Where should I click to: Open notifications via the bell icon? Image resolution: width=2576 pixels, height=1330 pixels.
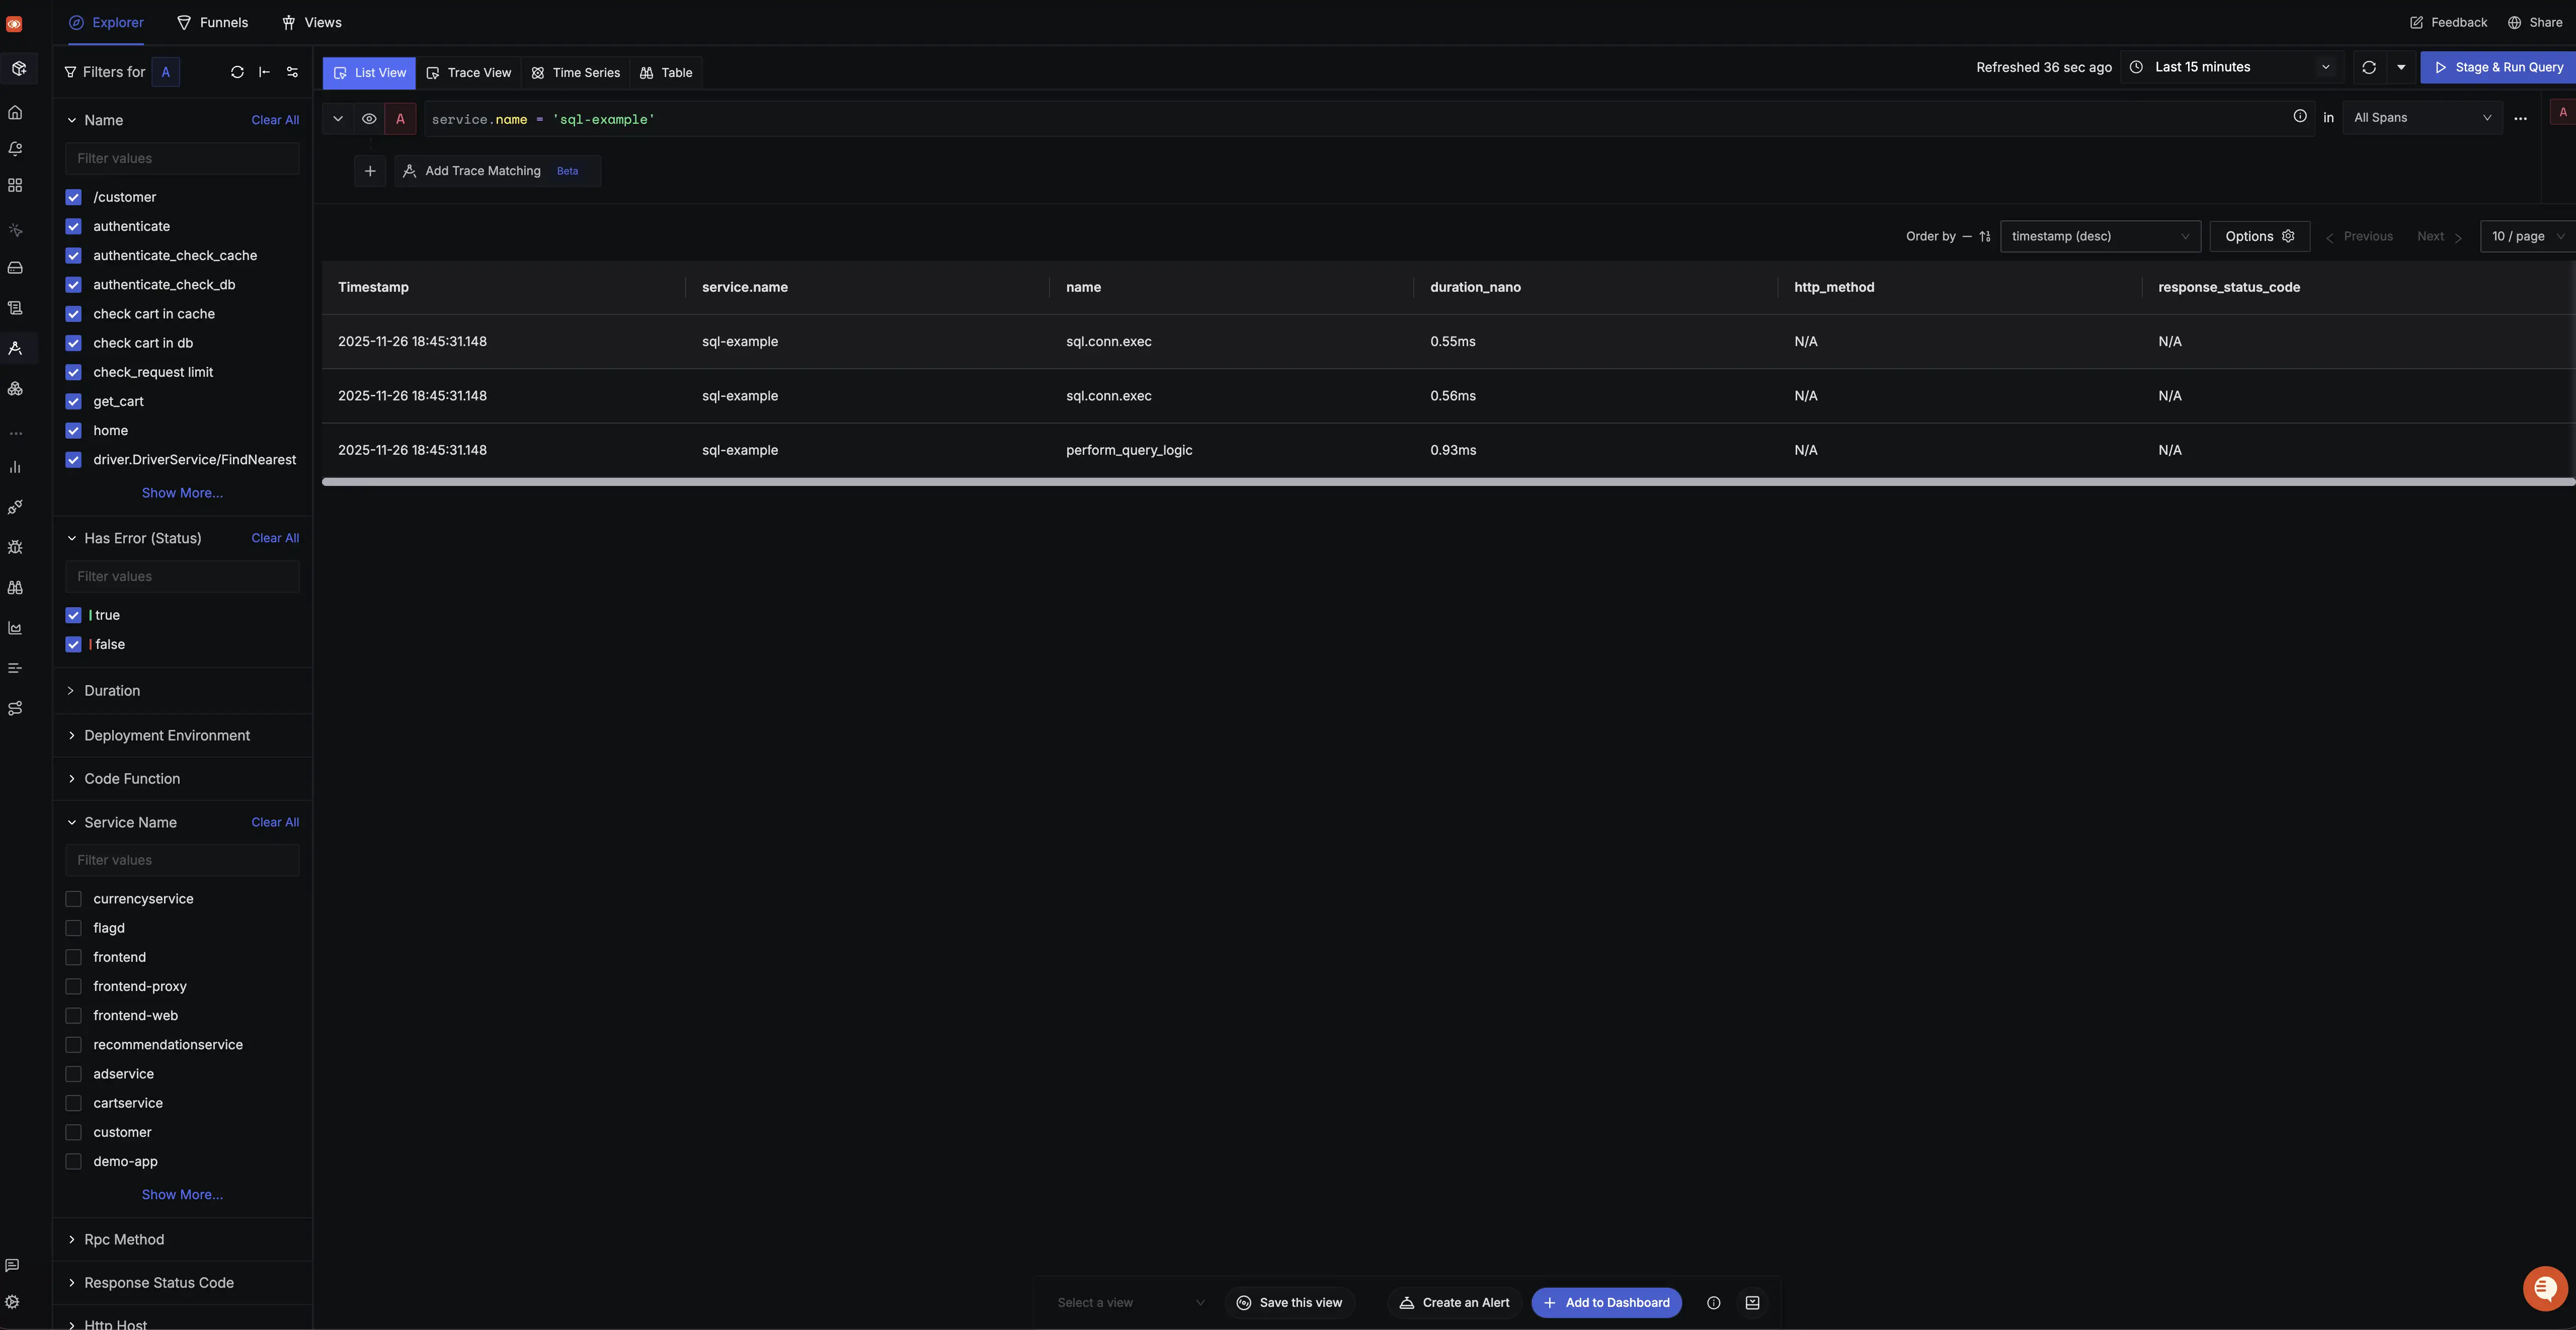click(x=16, y=148)
